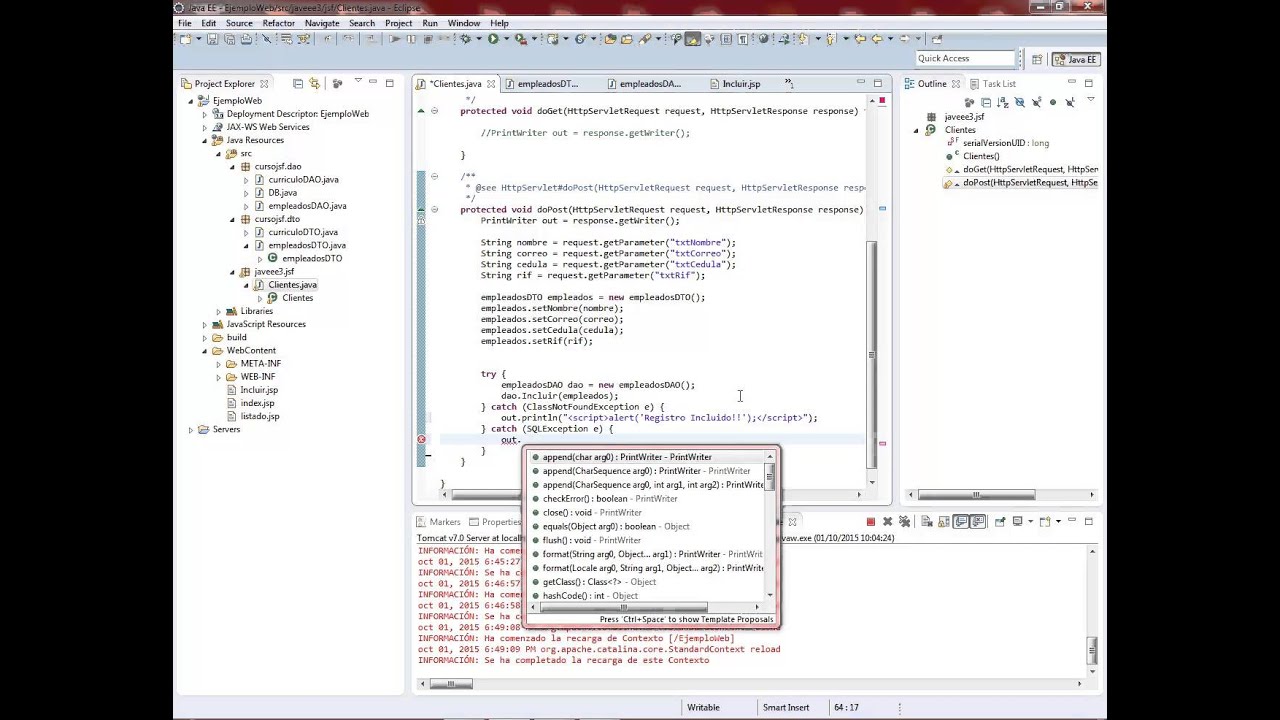
Task: Toggle Hide Local Types in Outline
Action: (1070, 102)
